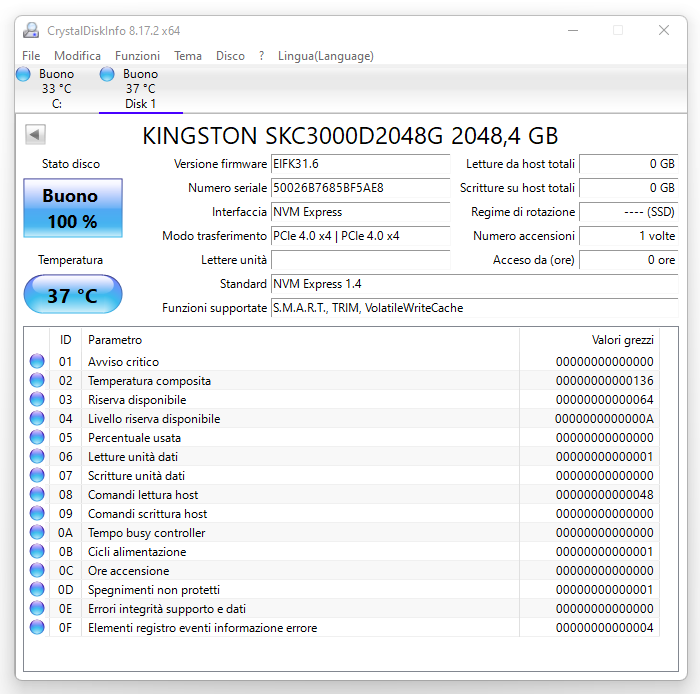Click status orb for Scritture unità dati row
Image resolution: width=700 pixels, height=694 pixels.
[37, 475]
